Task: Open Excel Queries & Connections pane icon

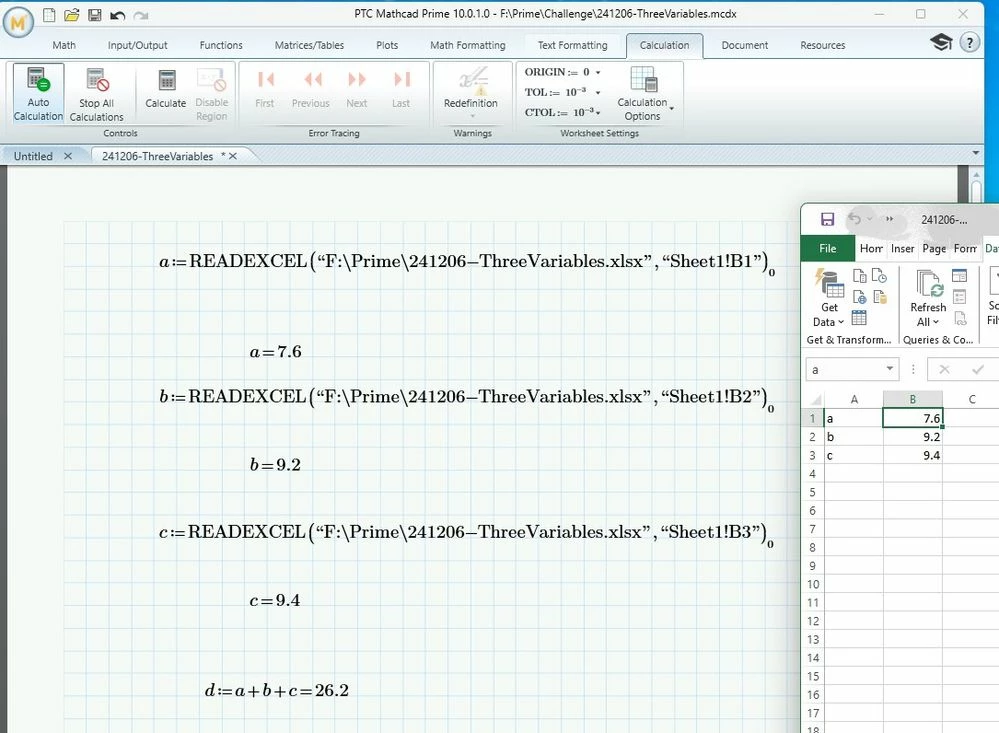Action: pyautogui.click(x=959, y=275)
